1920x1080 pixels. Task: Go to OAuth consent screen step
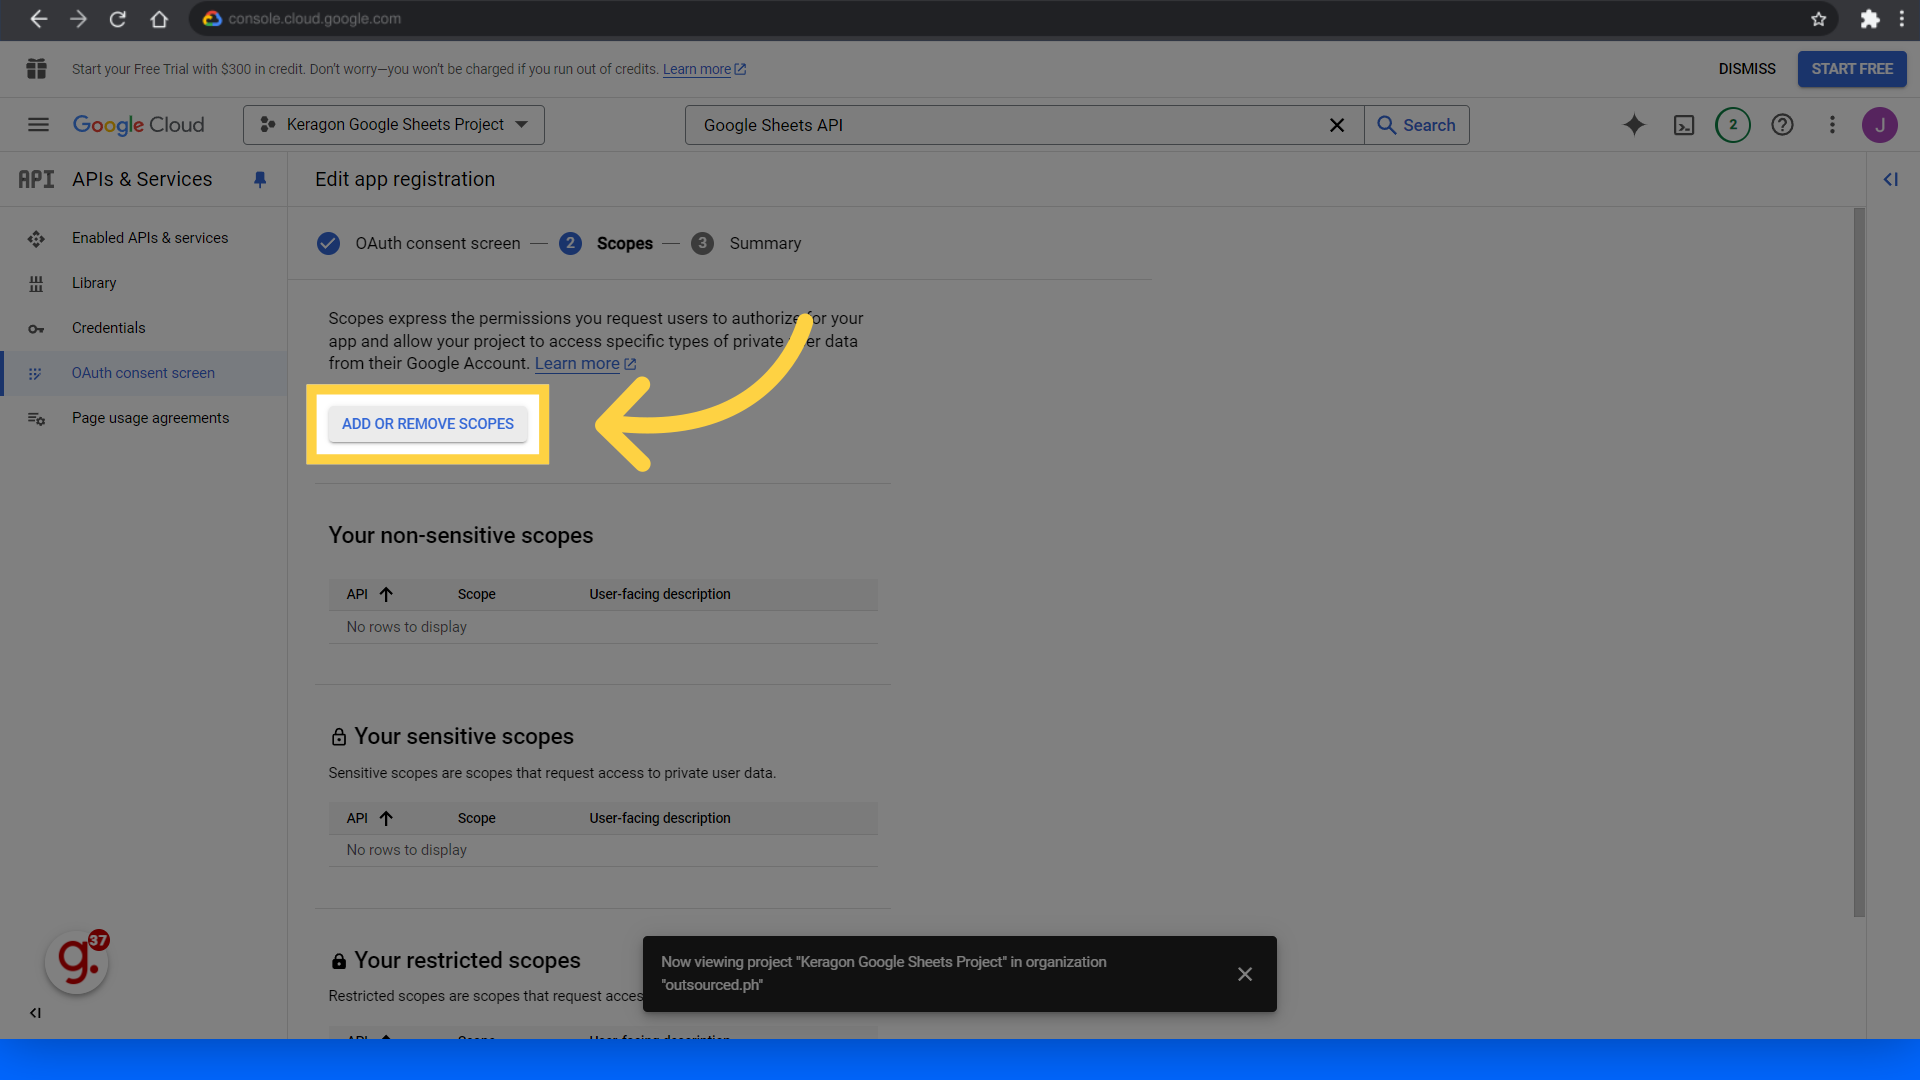[x=419, y=243]
